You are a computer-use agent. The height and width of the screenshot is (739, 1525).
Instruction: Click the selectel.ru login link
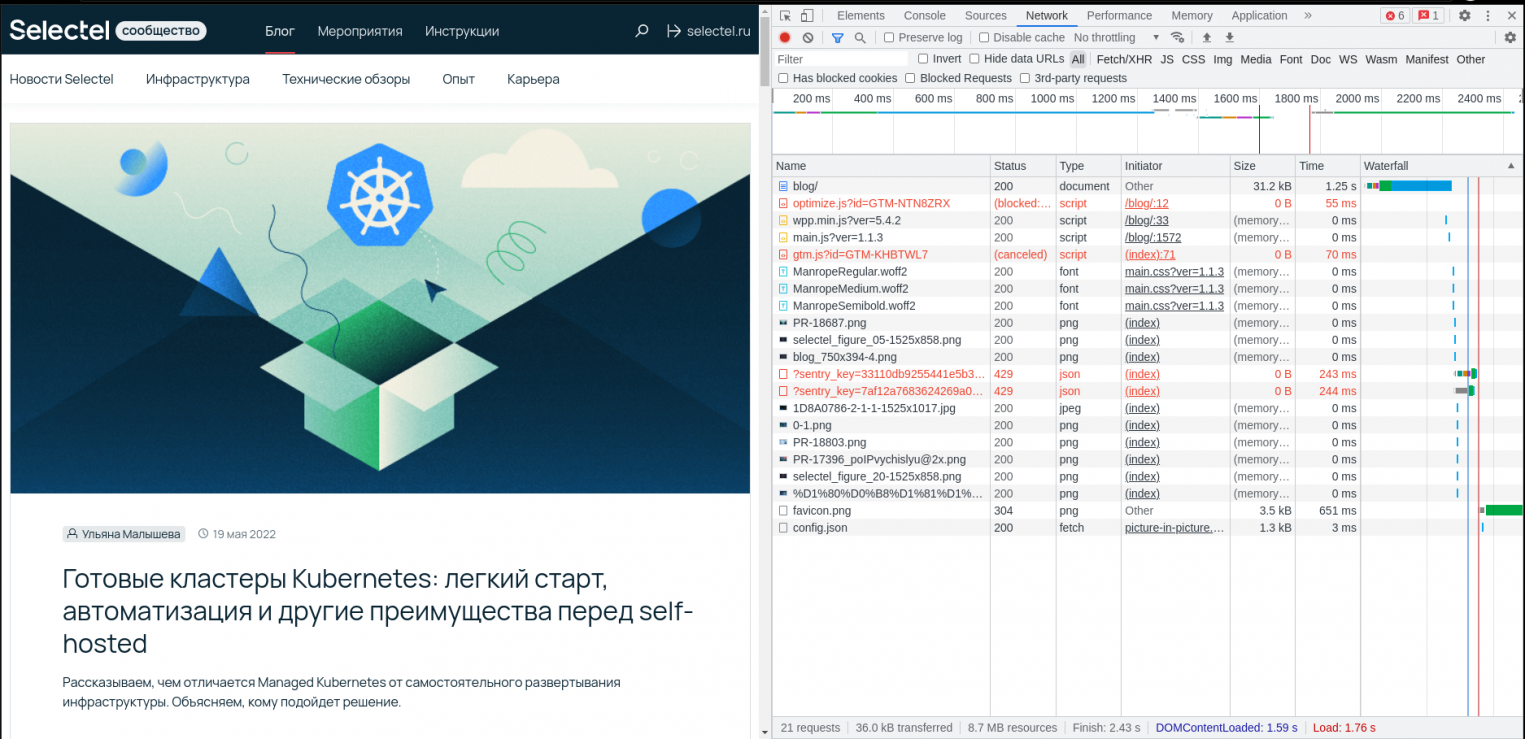click(708, 31)
